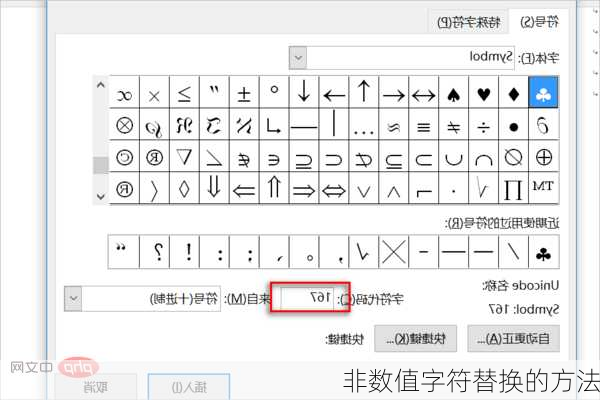The height and width of the screenshot is (400, 600).
Task: Select the exclamation mark in recently used symbols
Action: 184,252
